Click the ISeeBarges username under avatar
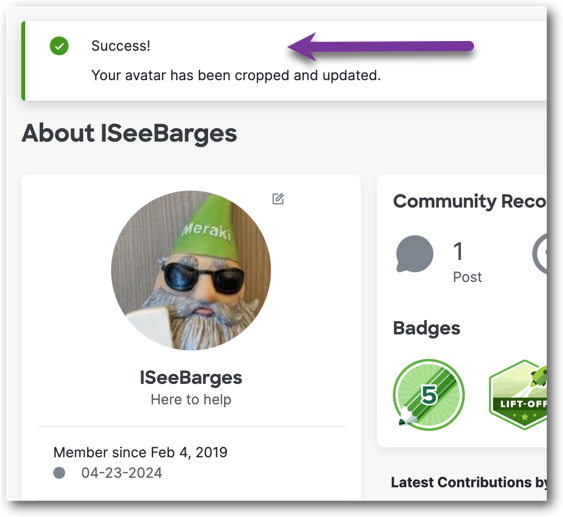 pos(191,378)
